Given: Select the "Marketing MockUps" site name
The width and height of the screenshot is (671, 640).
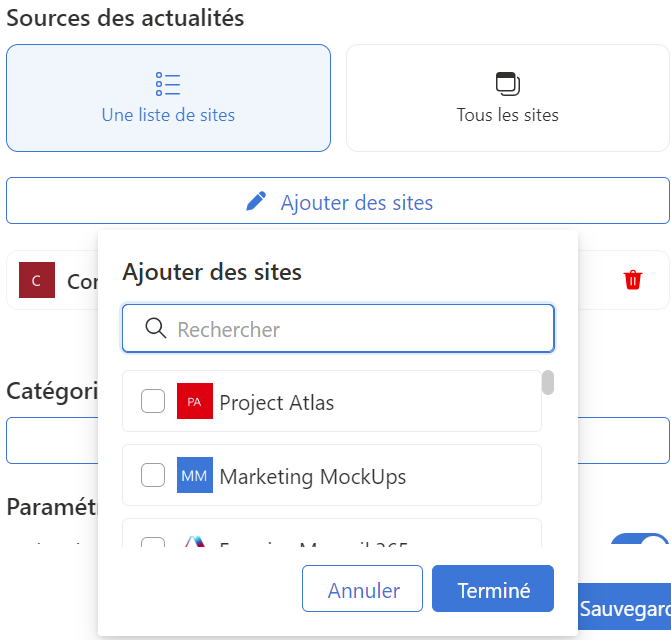Looking at the screenshot, I should 313,477.
